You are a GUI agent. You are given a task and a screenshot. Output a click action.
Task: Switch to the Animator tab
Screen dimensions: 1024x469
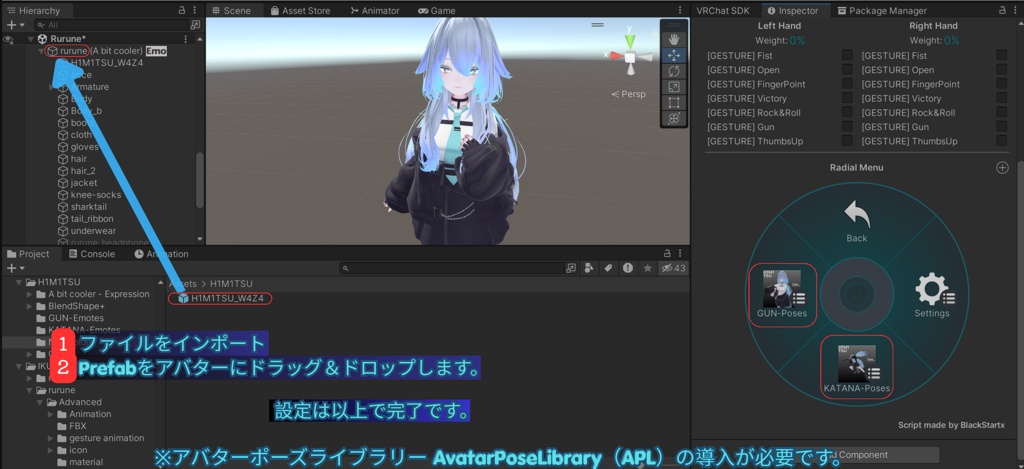376,10
